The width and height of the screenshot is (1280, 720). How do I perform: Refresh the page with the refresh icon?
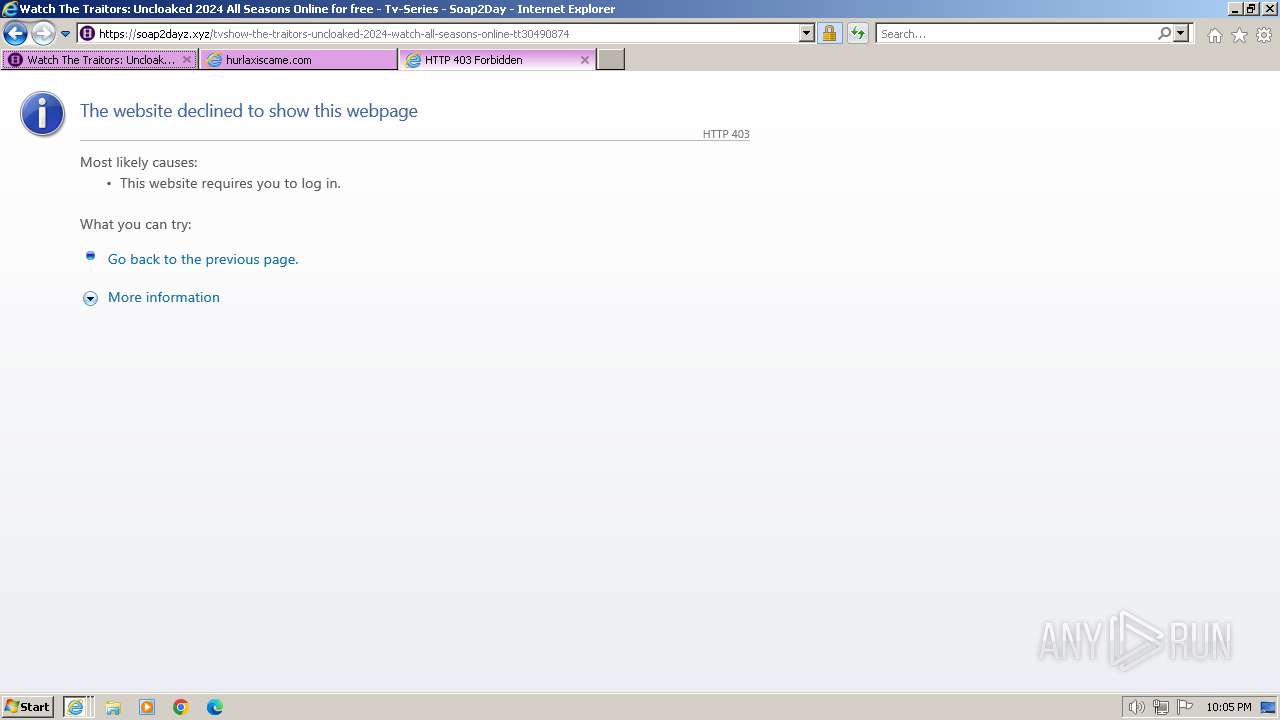pyautogui.click(x=858, y=34)
